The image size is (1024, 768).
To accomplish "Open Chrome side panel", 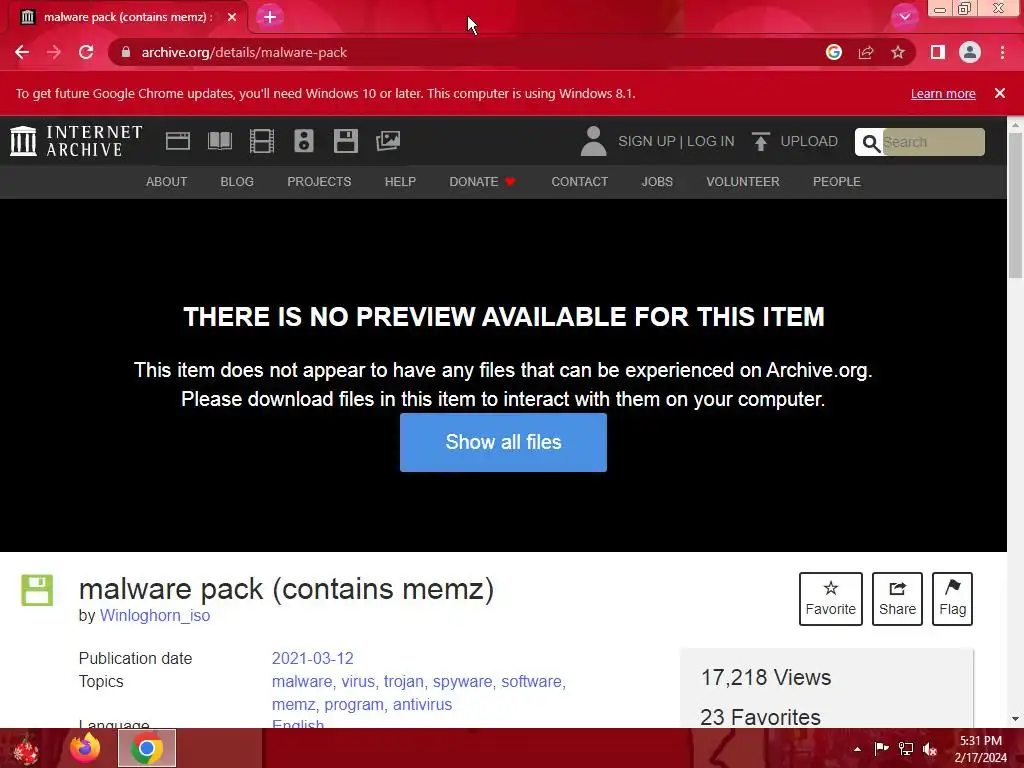I will pyautogui.click(x=938, y=52).
